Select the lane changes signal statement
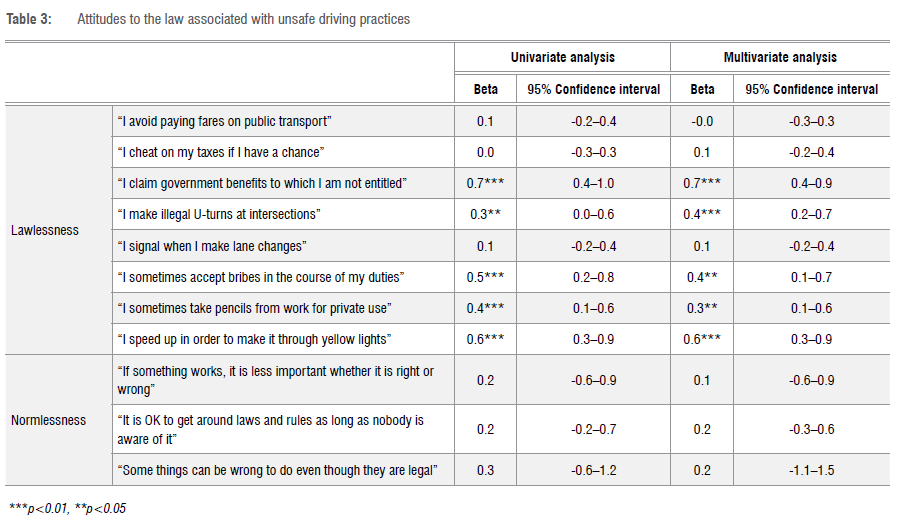The image size is (900, 523). tap(225, 246)
